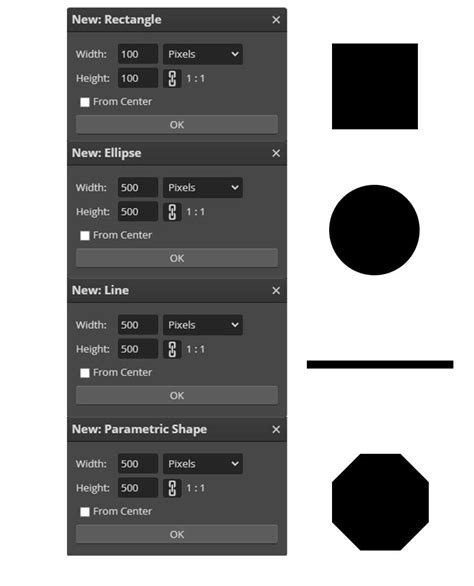The image size is (474, 586).
Task: Confirm Rectangle dialog with OK
Action: [x=177, y=124]
